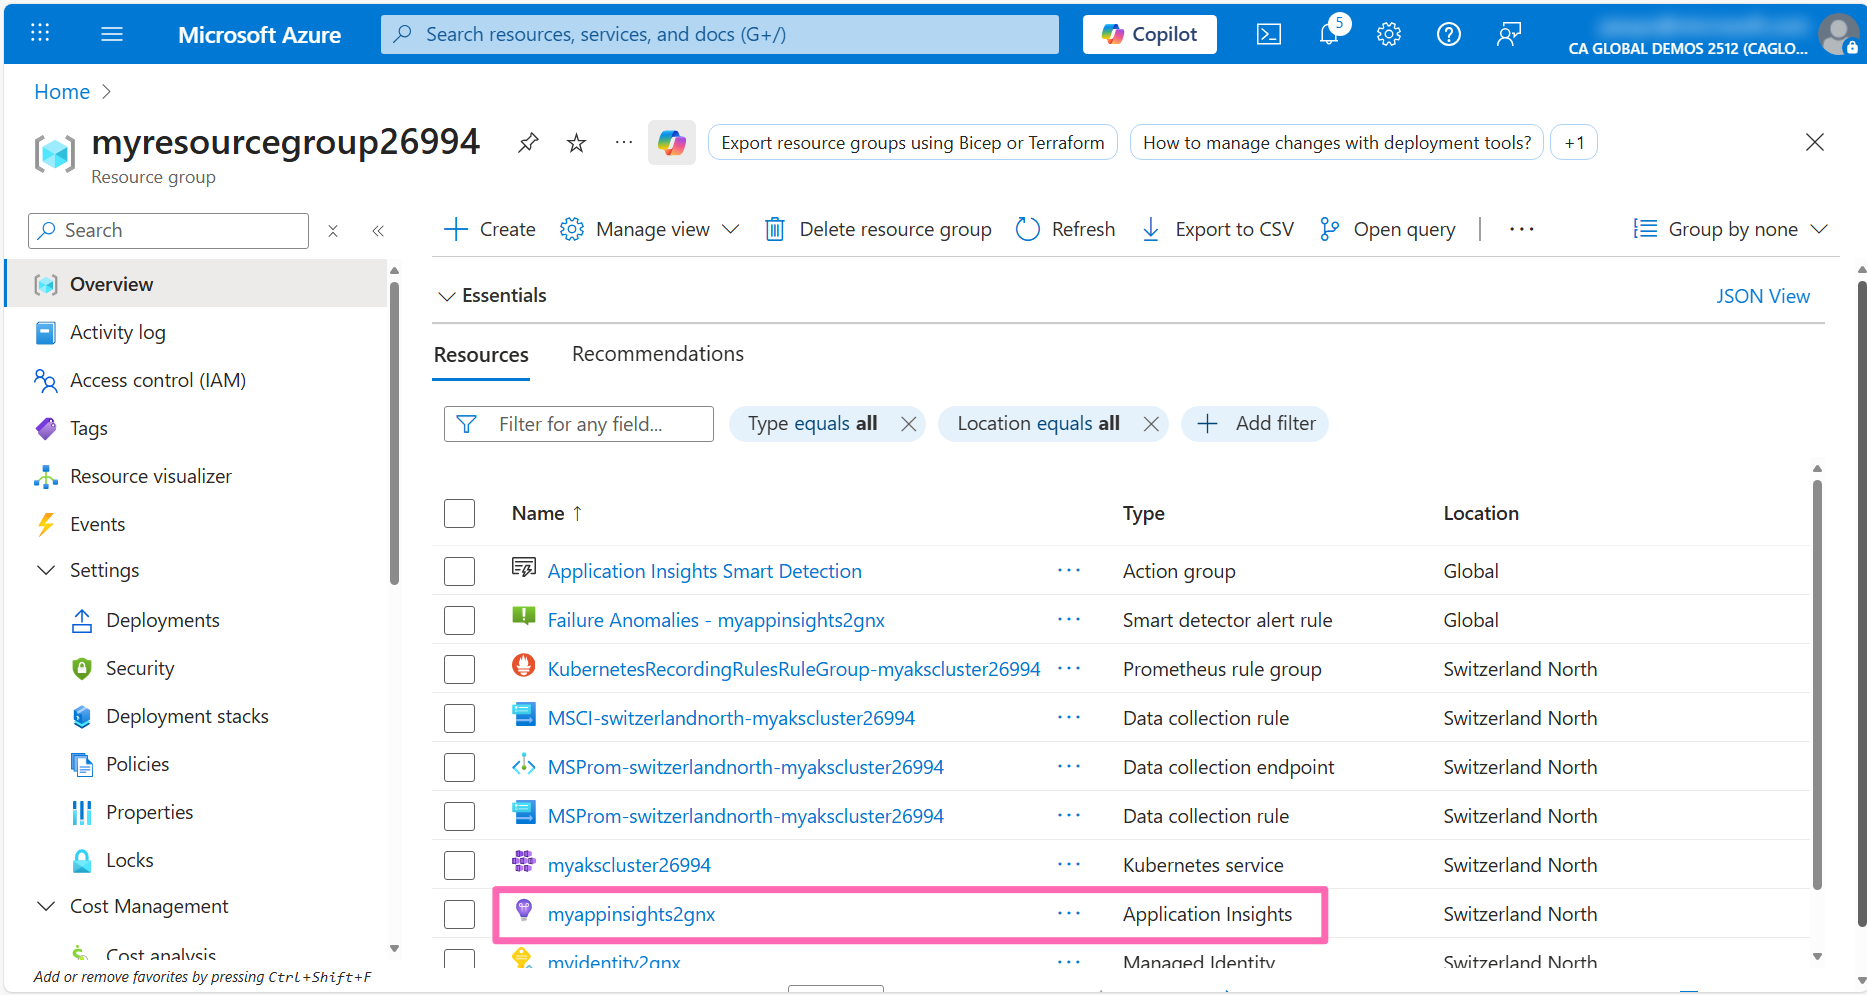Switch to the Recommendations tab
1867x995 pixels.
pyautogui.click(x=657, y=353)
